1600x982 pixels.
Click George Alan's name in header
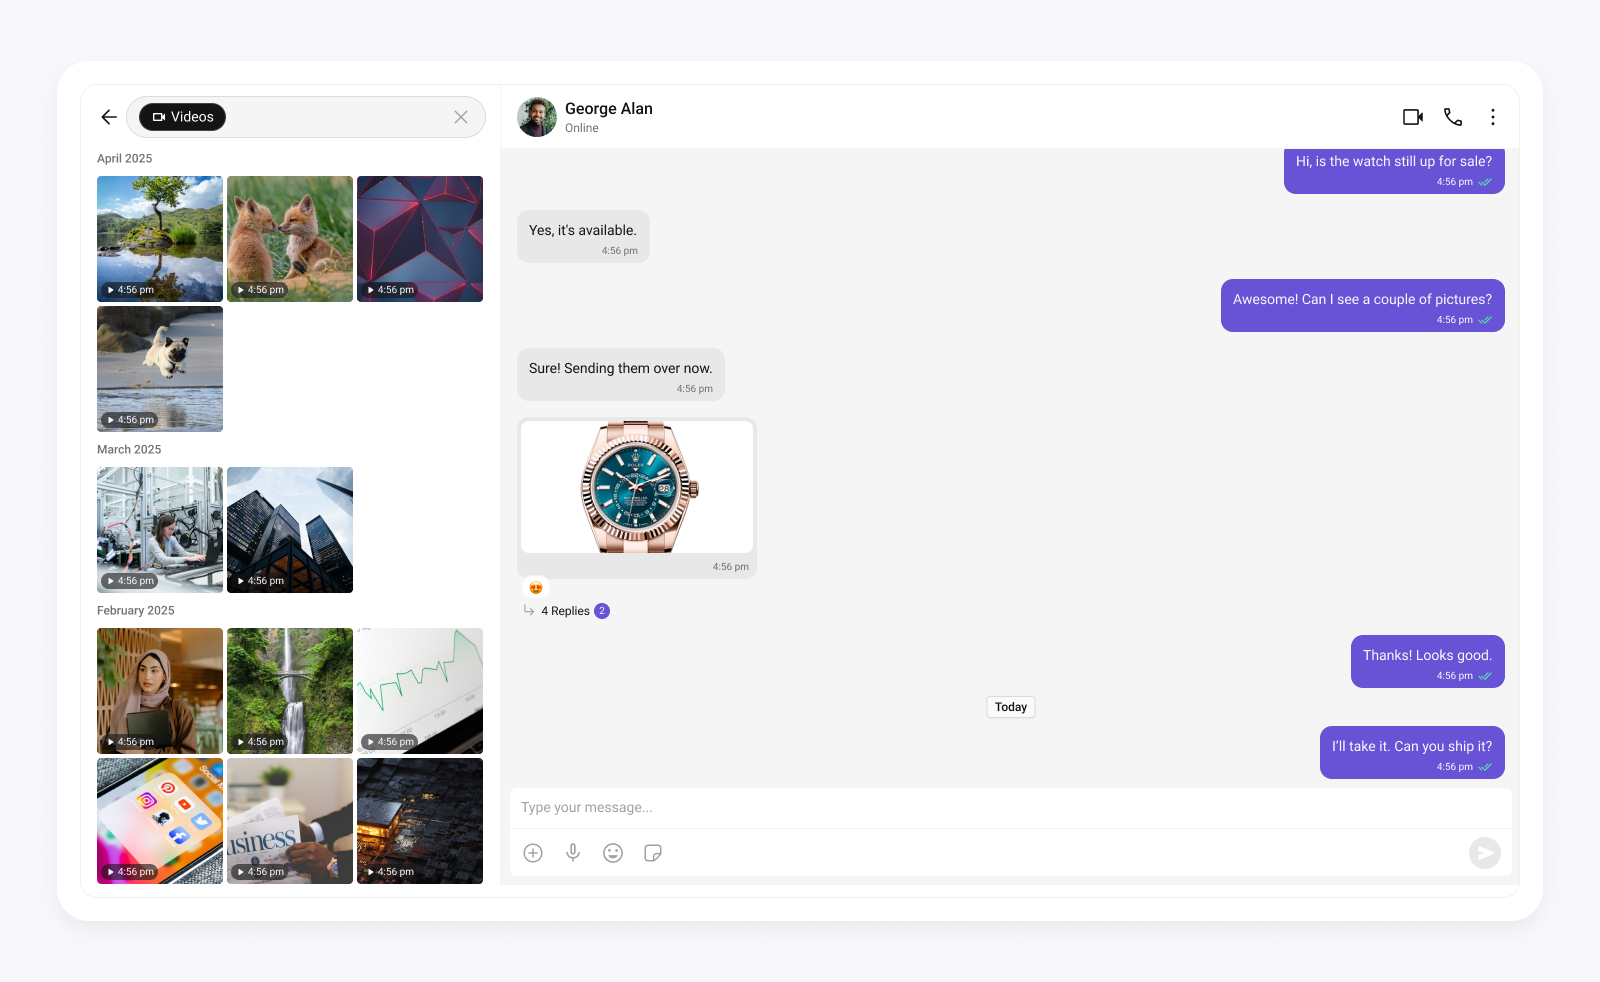pyautogui.click(x=609, y=109)
